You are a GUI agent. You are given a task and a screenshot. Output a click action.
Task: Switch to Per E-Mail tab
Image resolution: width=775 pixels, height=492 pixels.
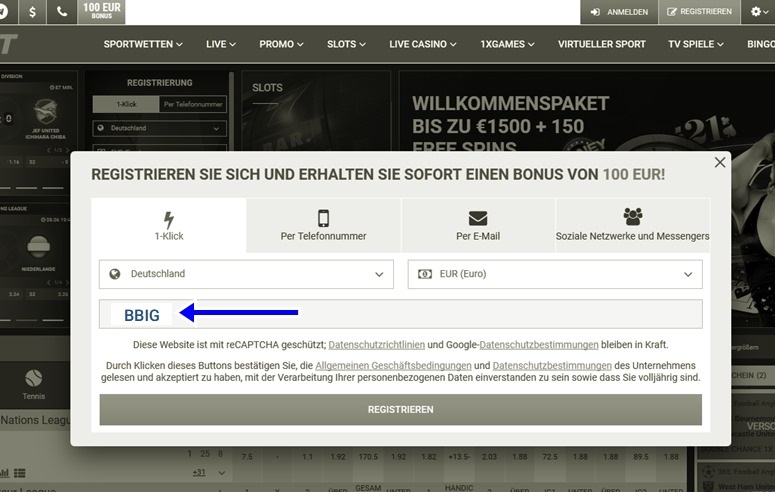tap(478, 225)
